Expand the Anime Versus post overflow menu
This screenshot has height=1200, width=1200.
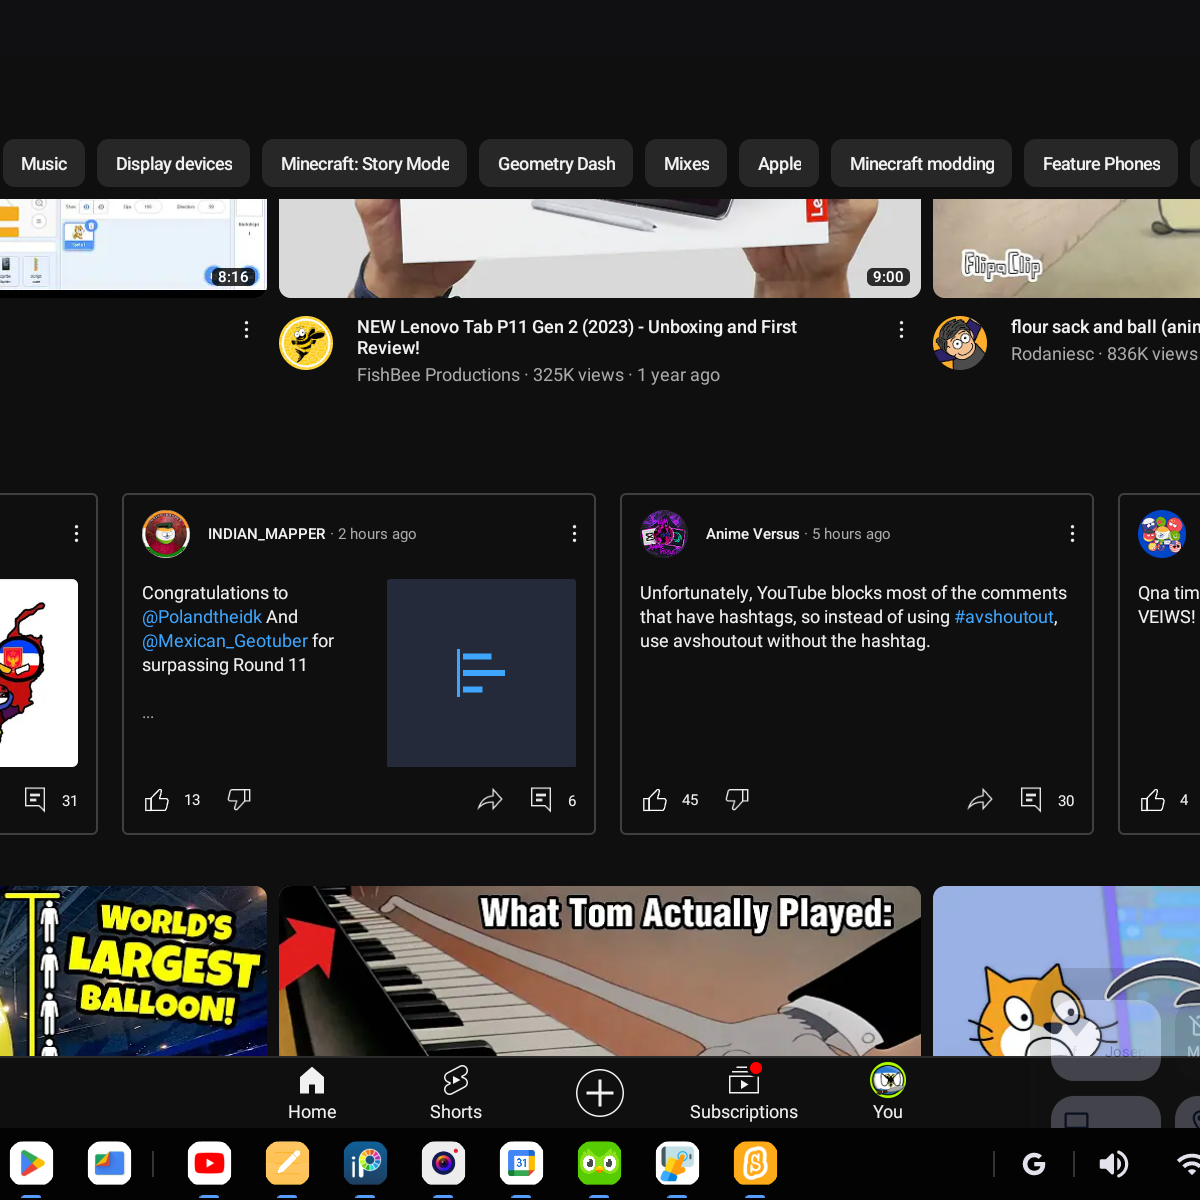pos(1072,534)
